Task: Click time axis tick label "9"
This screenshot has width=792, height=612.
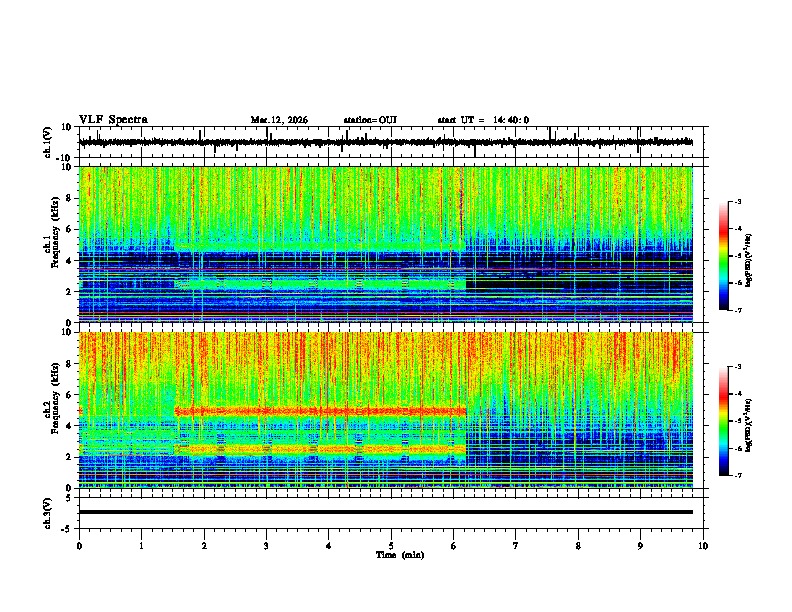Action: (x=640, y=546)
